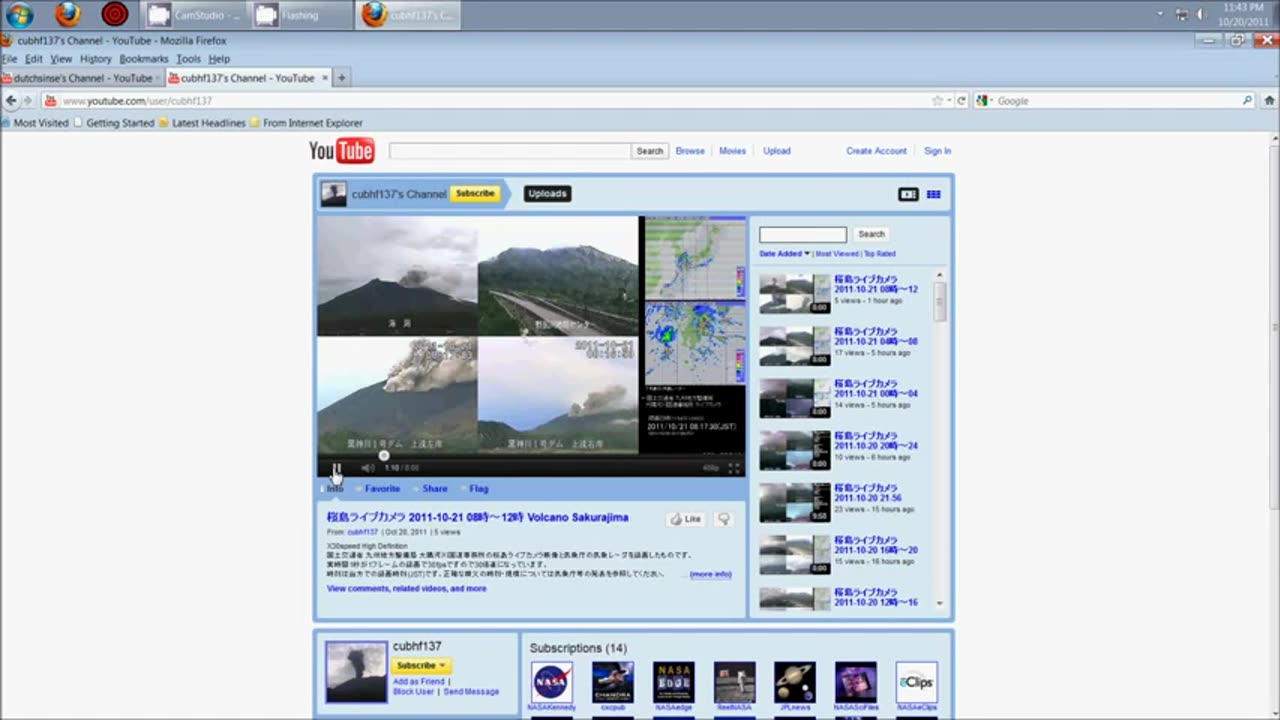Sort uploads by Top Rated

pyautogui.click(x=880, y=254)
